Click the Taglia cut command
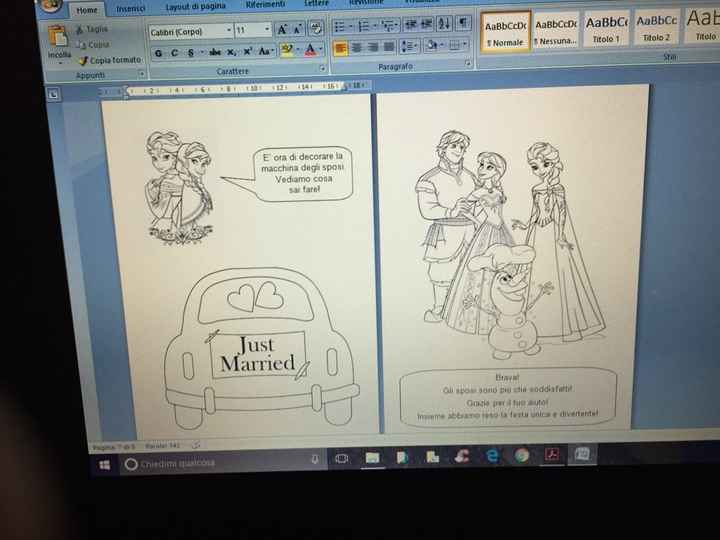Screen dimensions: 720x540 click(97, 31)
